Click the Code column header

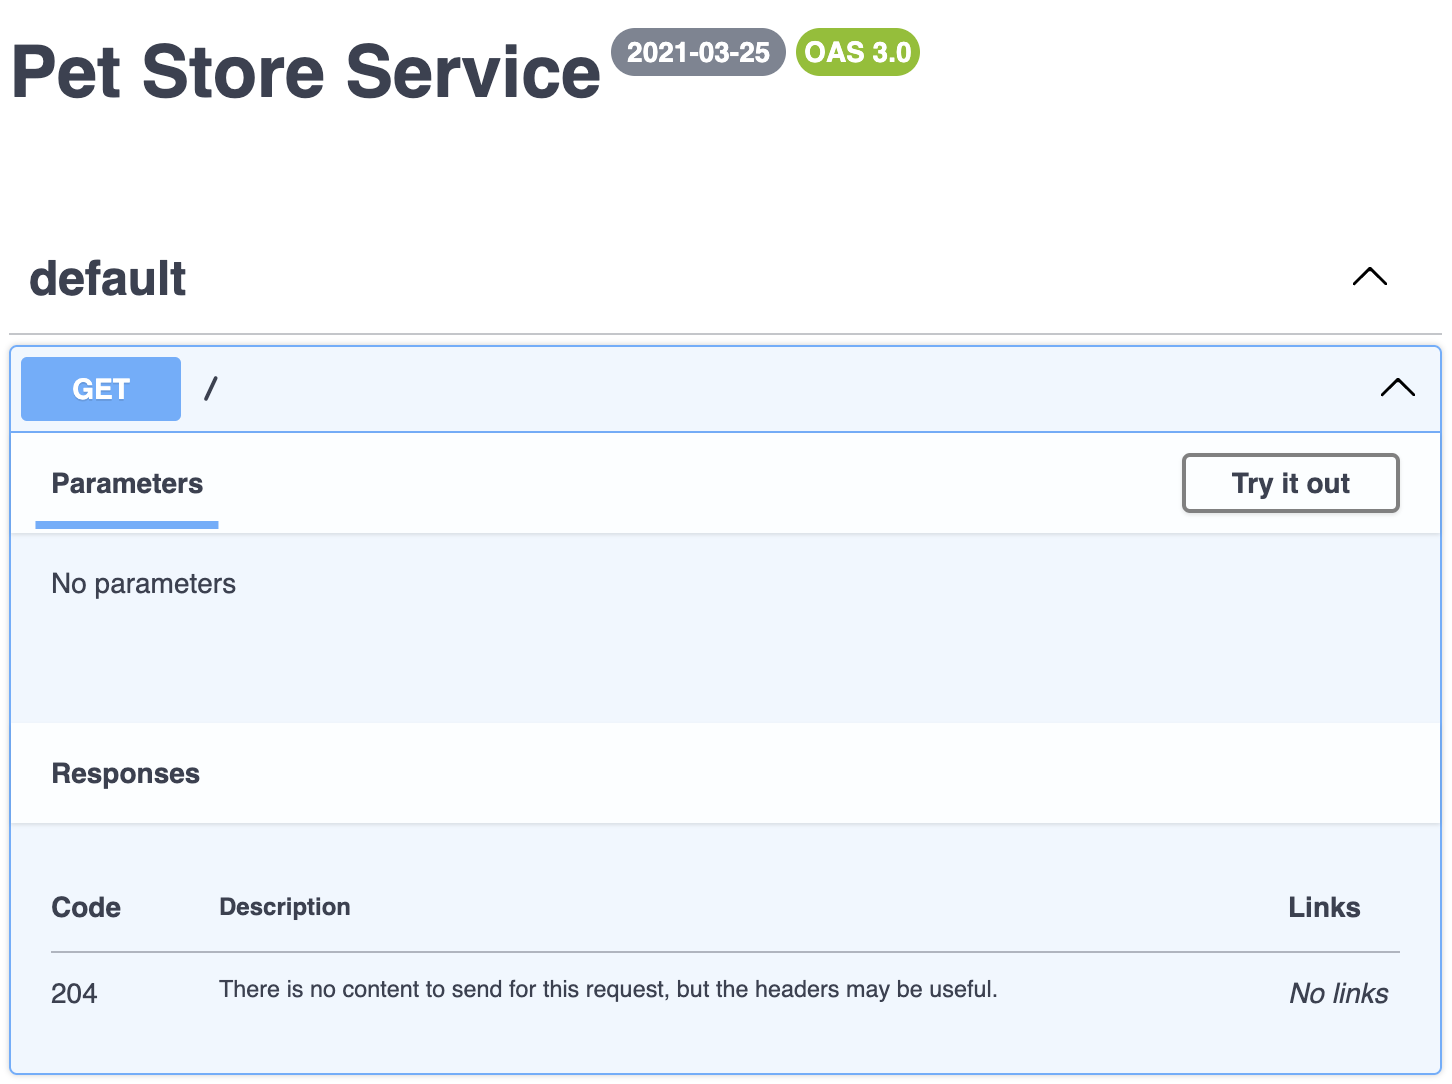[86, 907]
